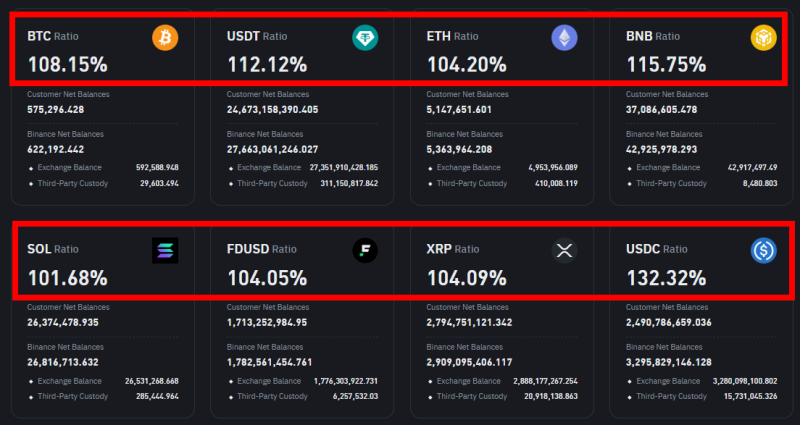The image size is (800, 425).
Task: Click the 108.15% BTC ratio value
Action: coord(67,65)
